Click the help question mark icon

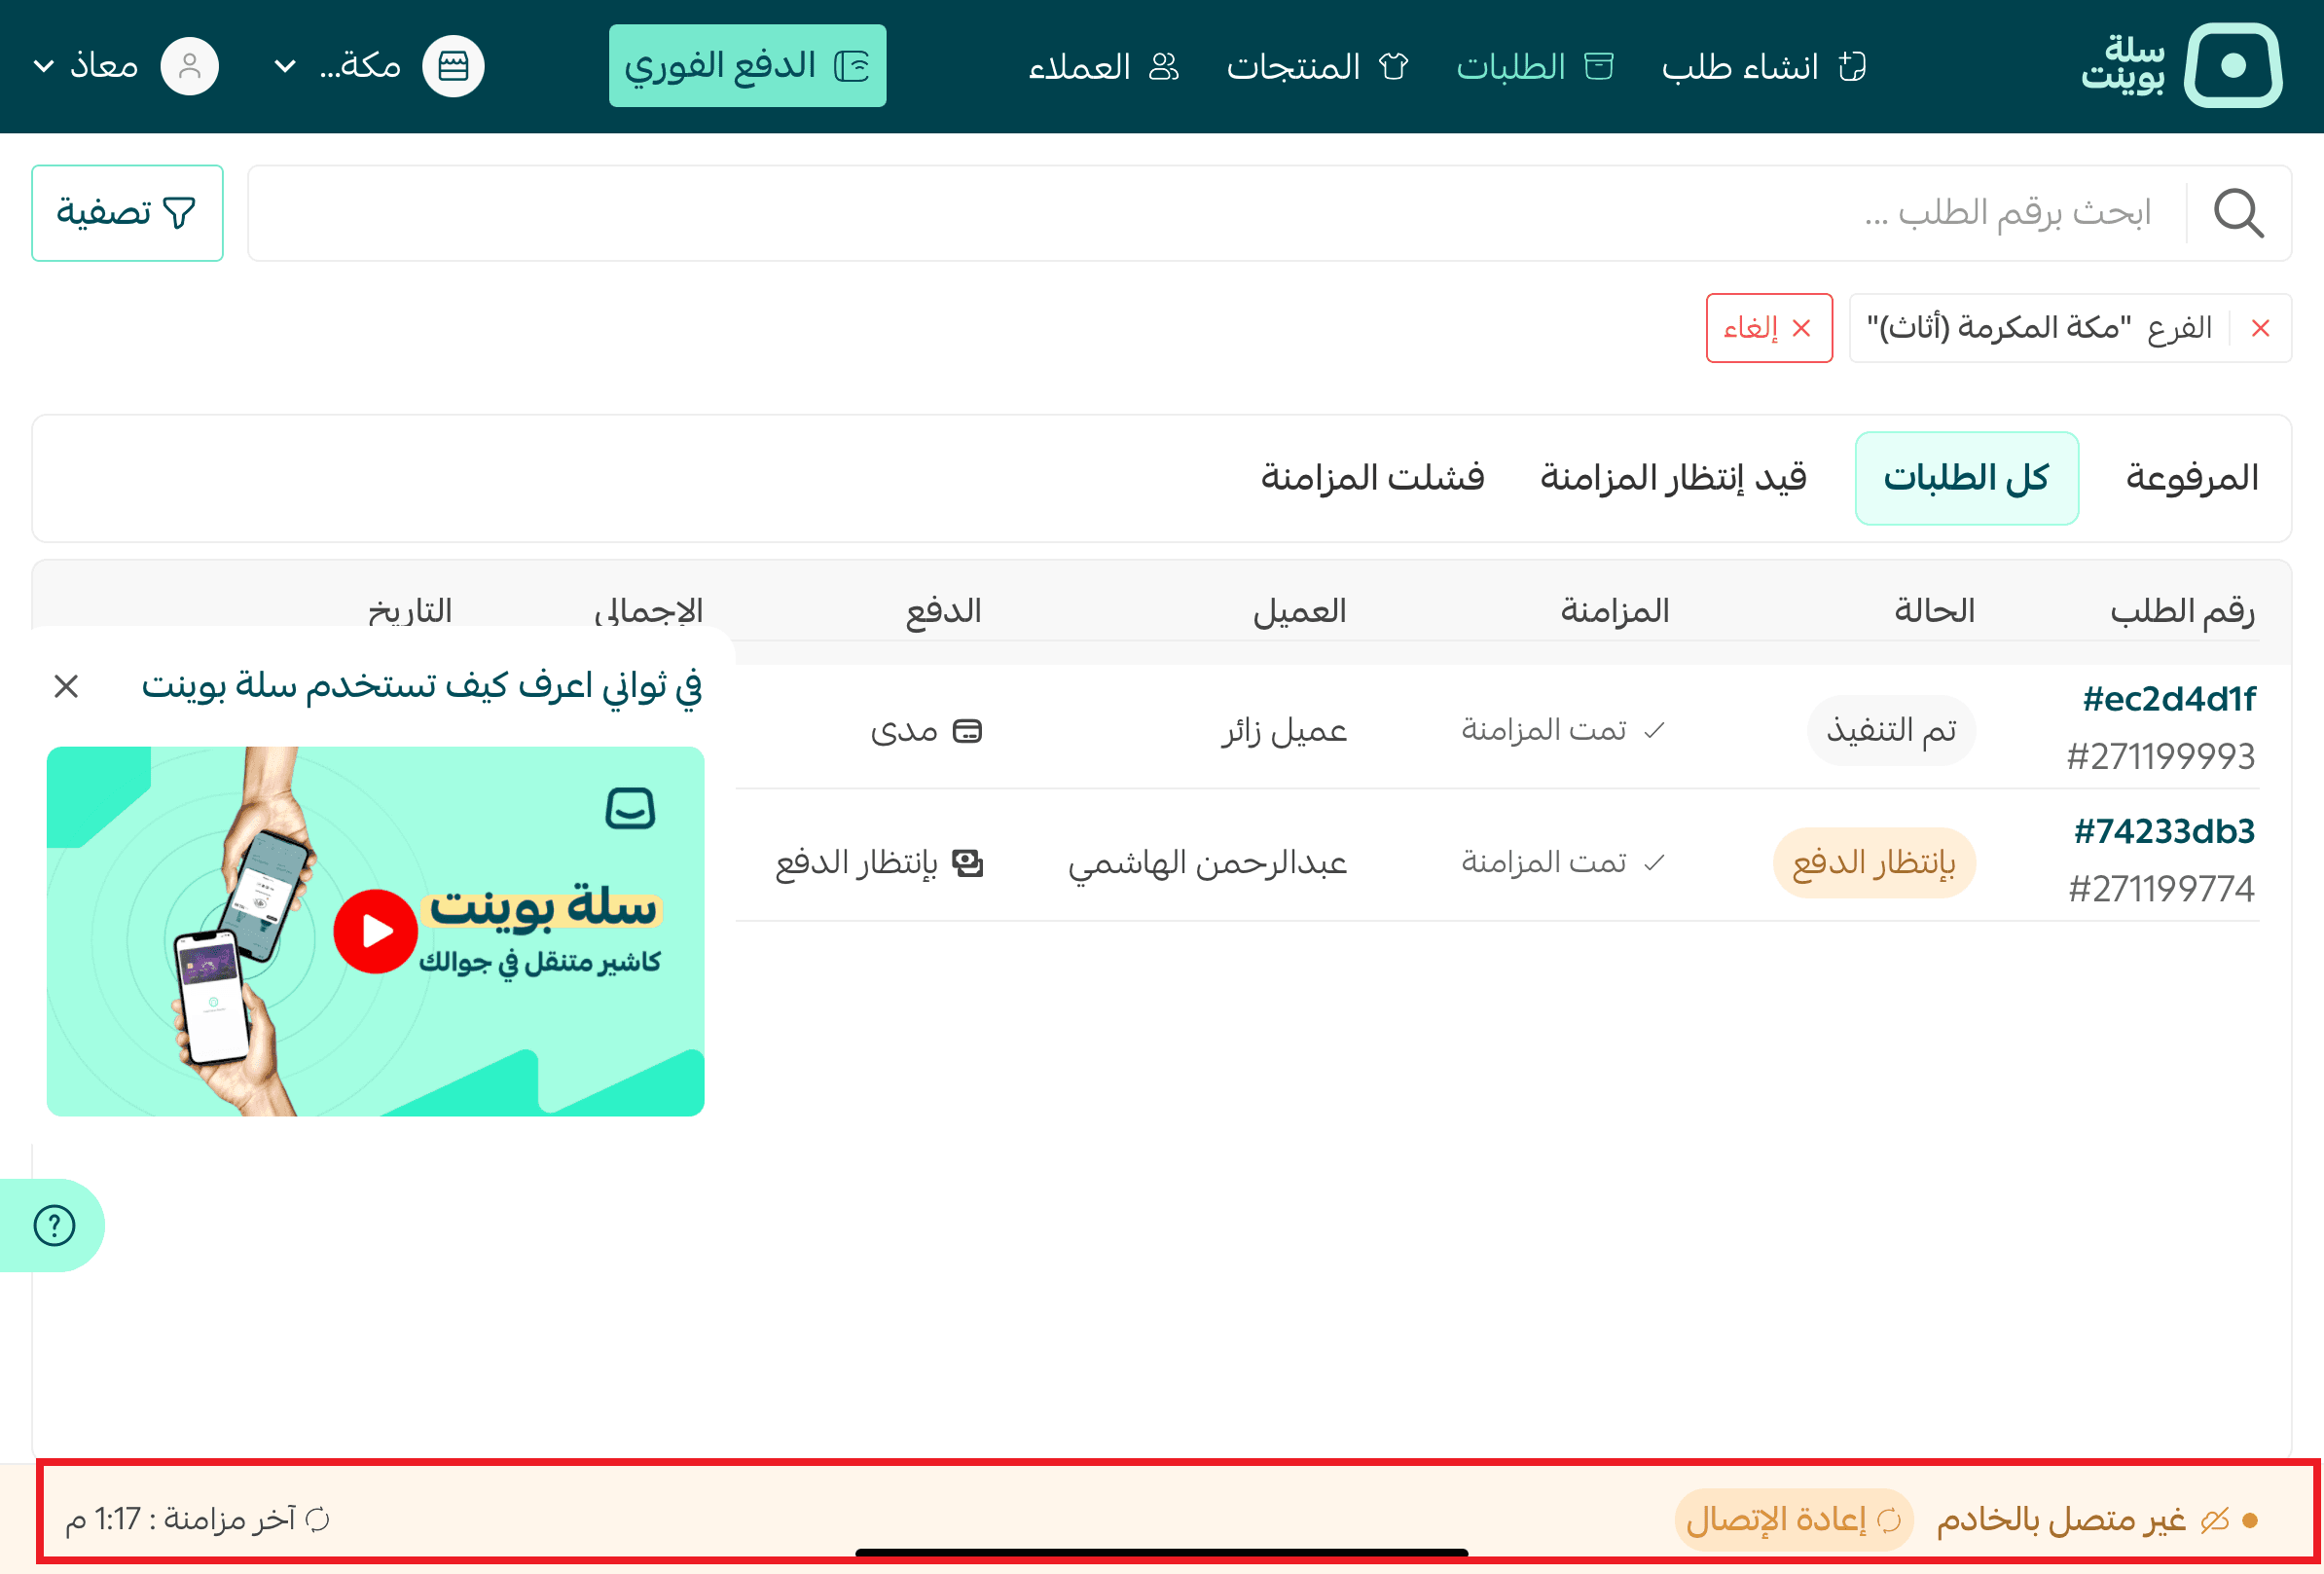pos(54,1225)
